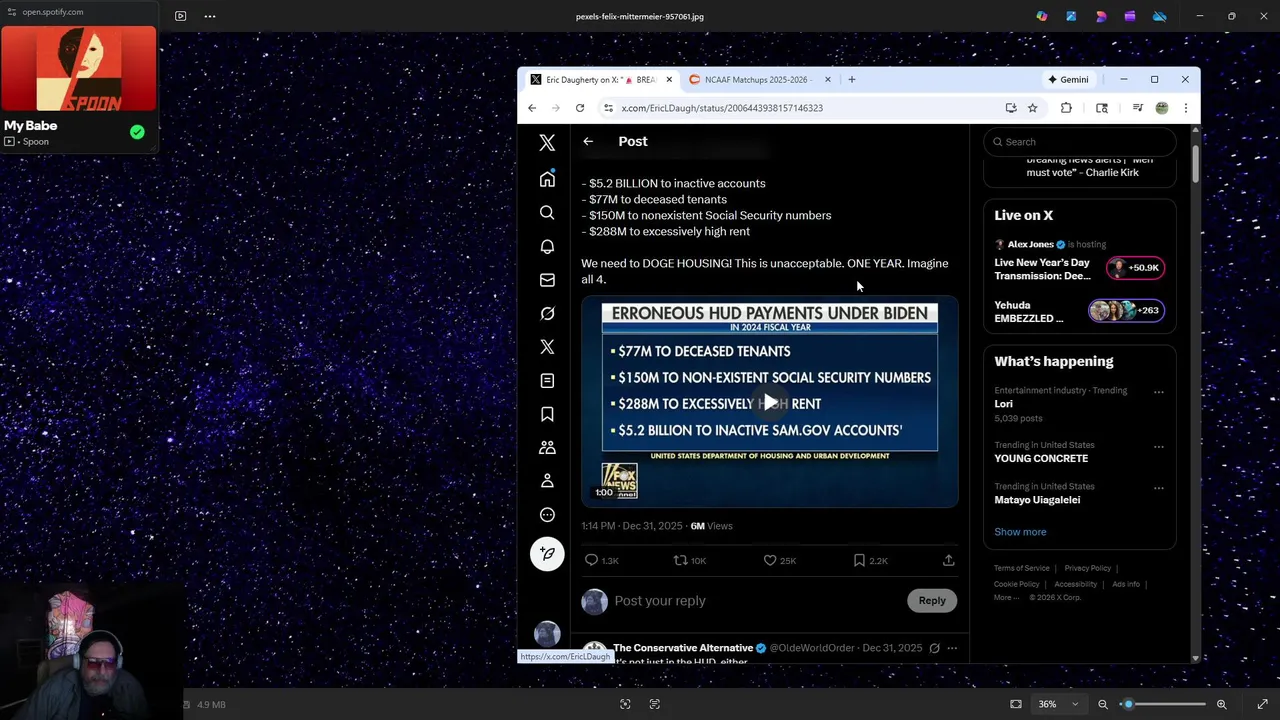Close the Eric Daugherty X tab

[669, 80]
